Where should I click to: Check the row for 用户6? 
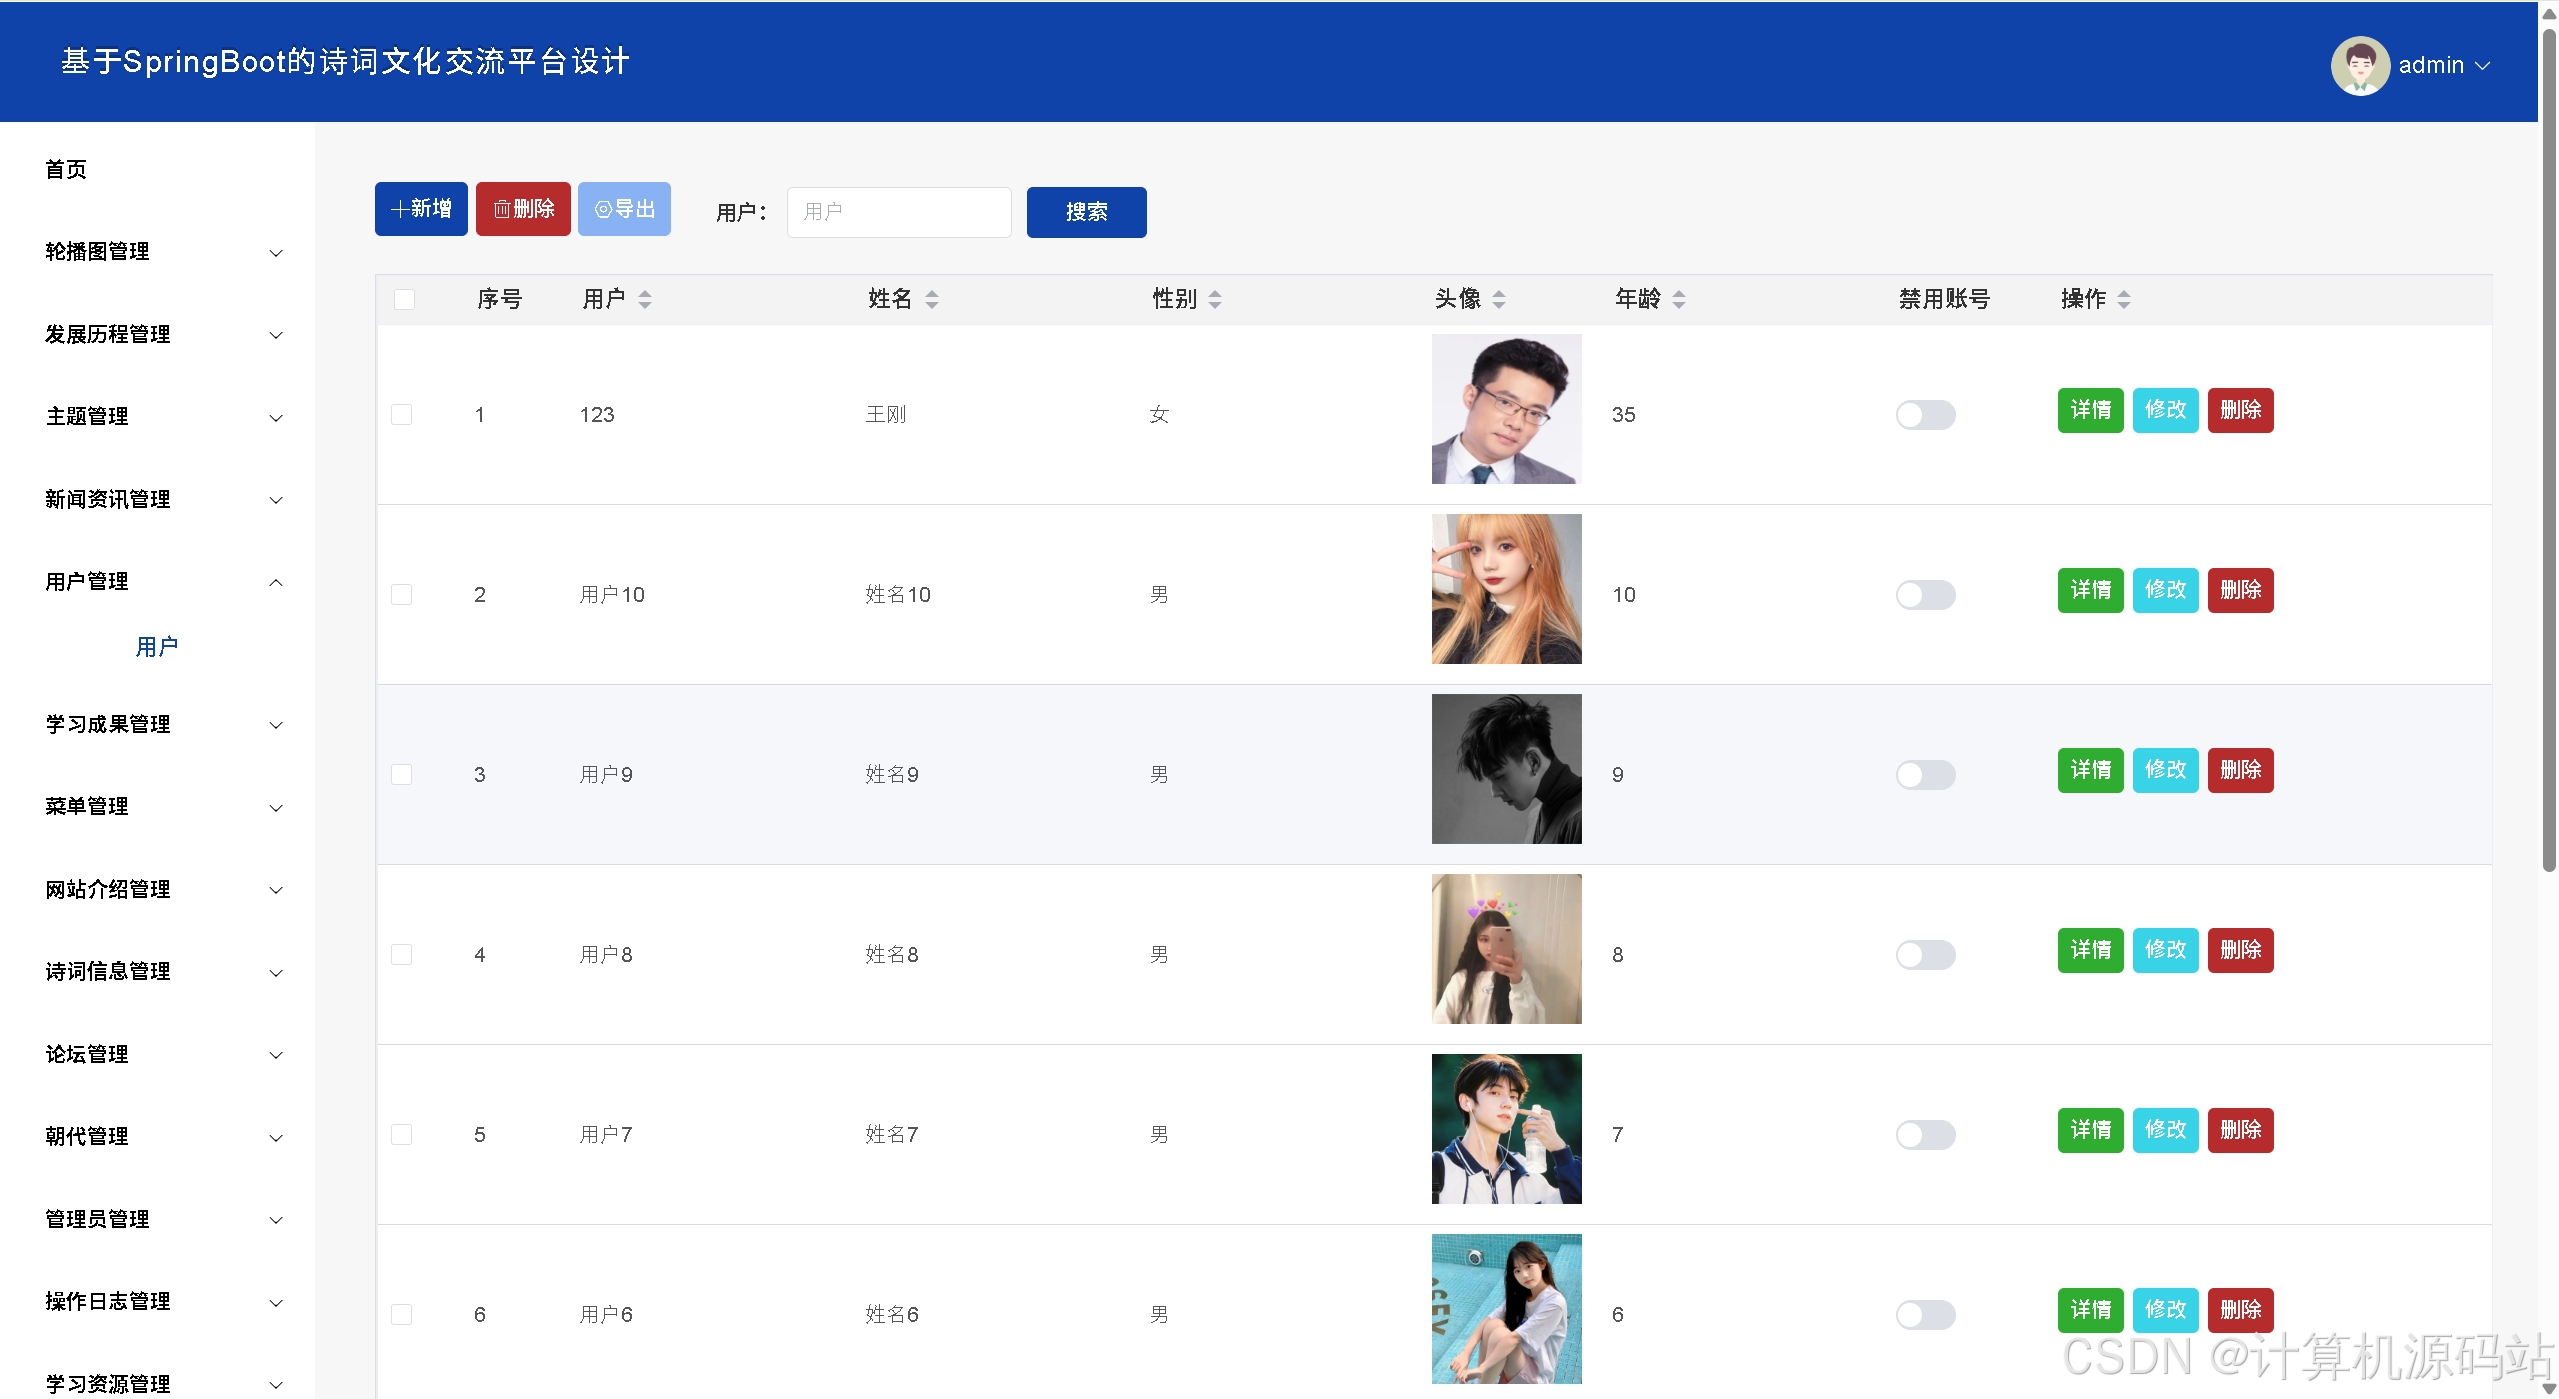pyautogui.click(x=401, y=1314)
